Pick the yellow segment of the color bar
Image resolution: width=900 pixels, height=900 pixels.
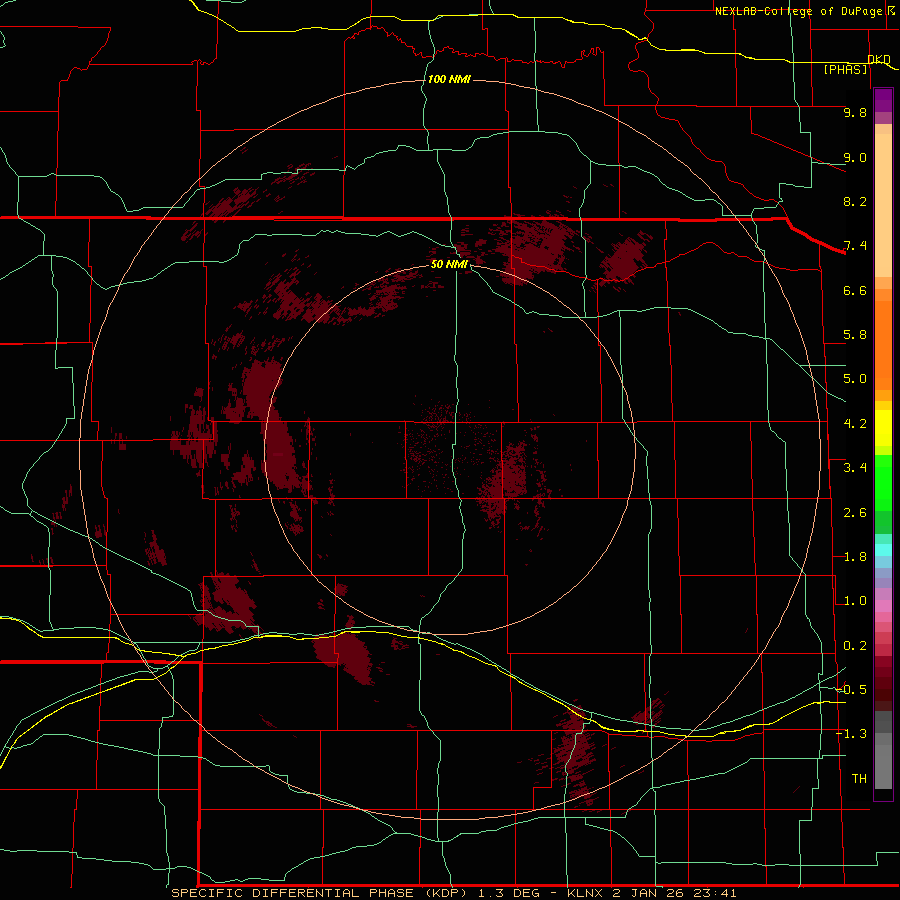pyautogui.click(x=883, y=428)
